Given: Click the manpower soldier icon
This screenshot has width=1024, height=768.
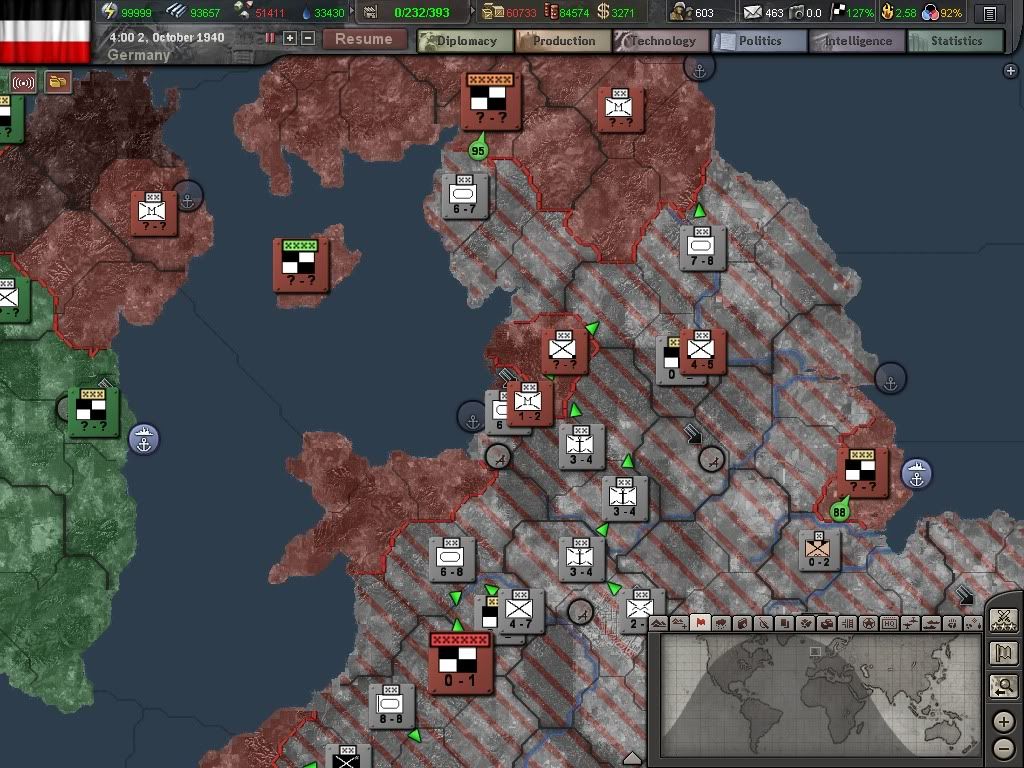Looking at the screenshot, I should (x=680, y=11).
